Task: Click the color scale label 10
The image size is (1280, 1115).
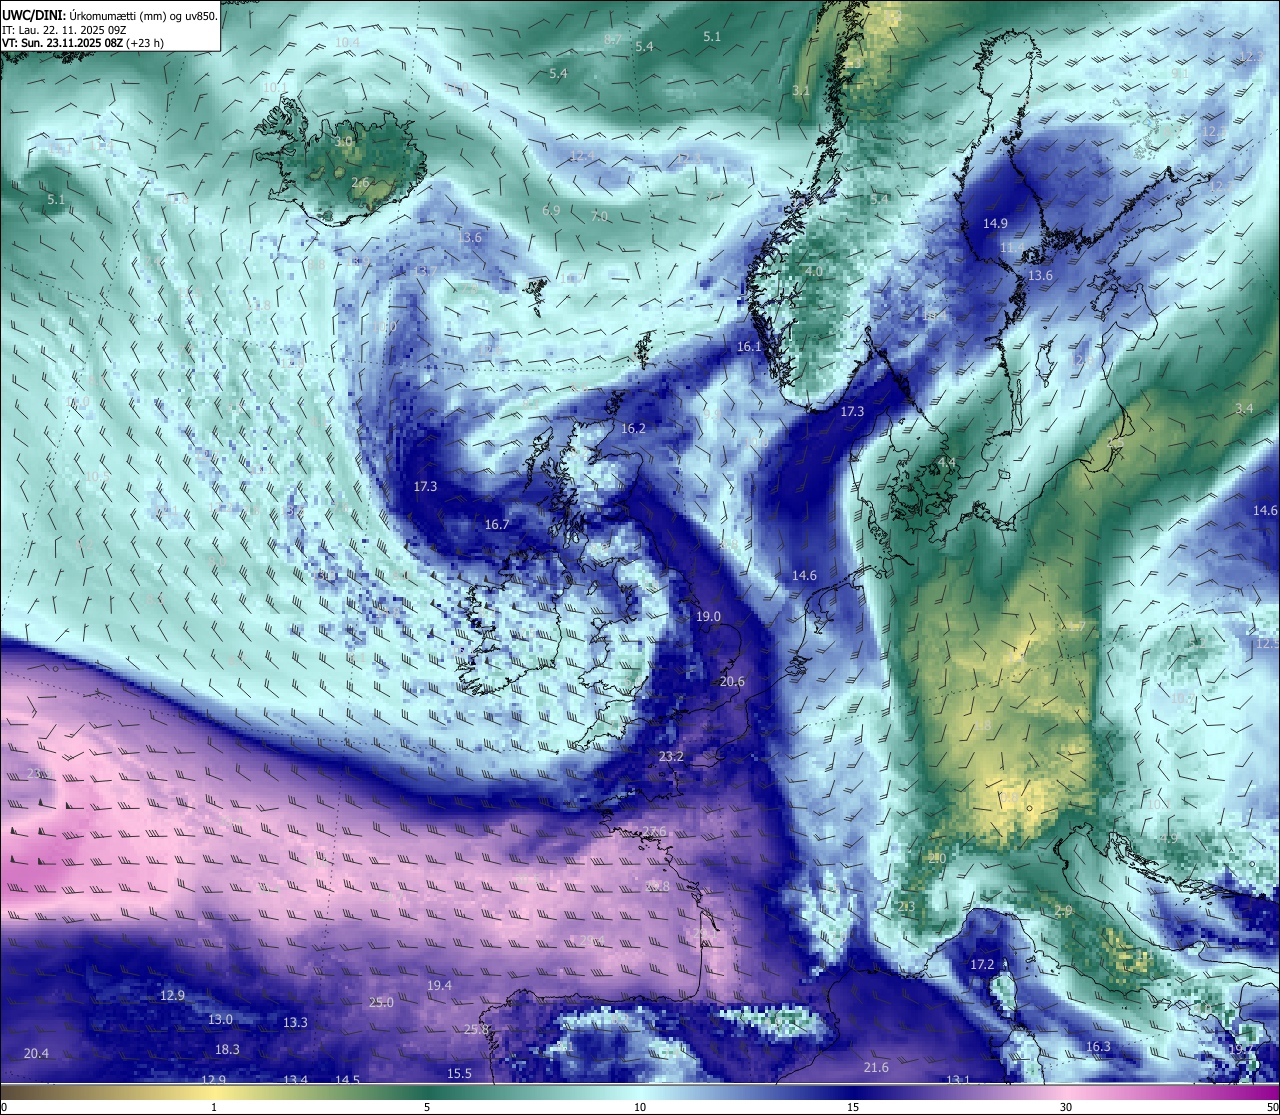Action: (x=640, y=1107)
